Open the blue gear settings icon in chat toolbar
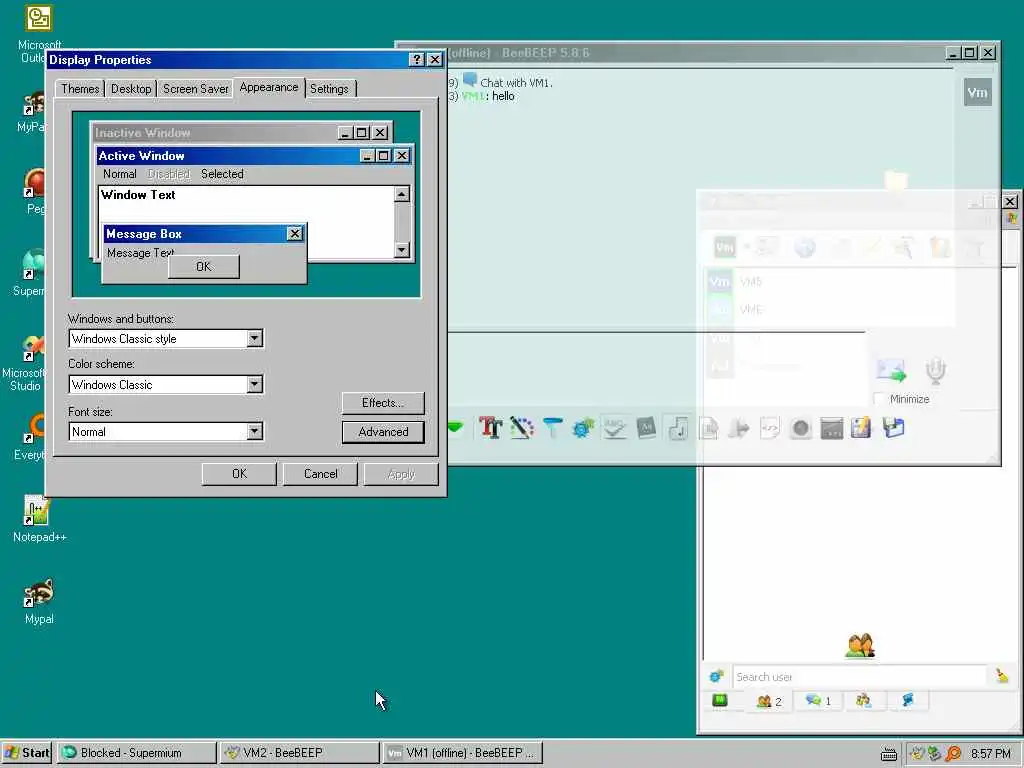The image size is (1024, 768). click(583, 428)
